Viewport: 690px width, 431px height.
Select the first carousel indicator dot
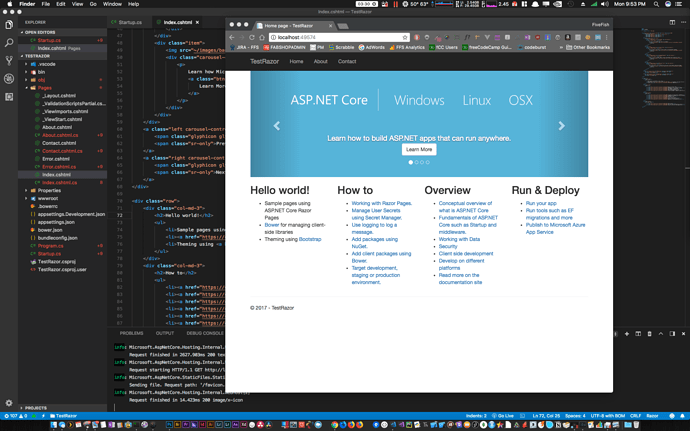point(411,162)
